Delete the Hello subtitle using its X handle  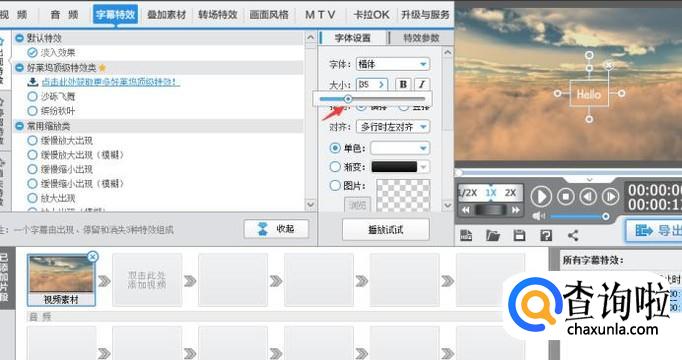609,66
